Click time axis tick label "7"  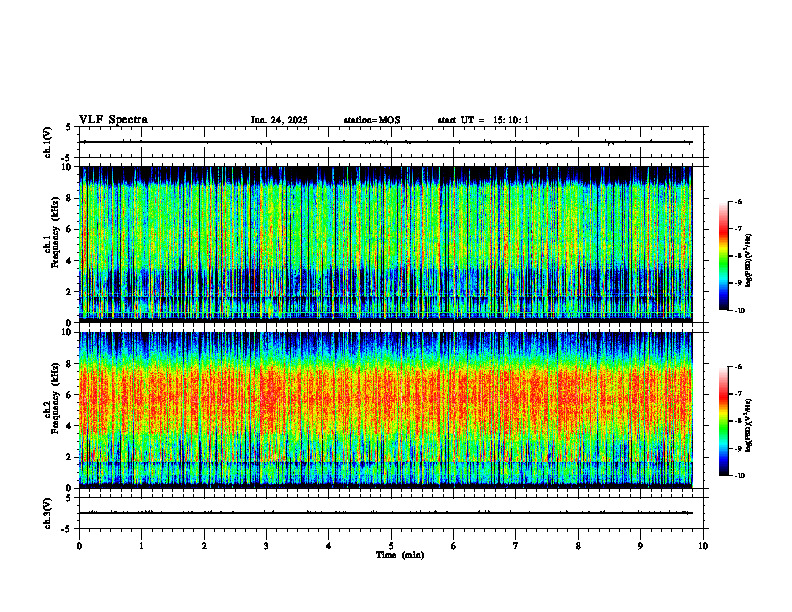[516, 546]
